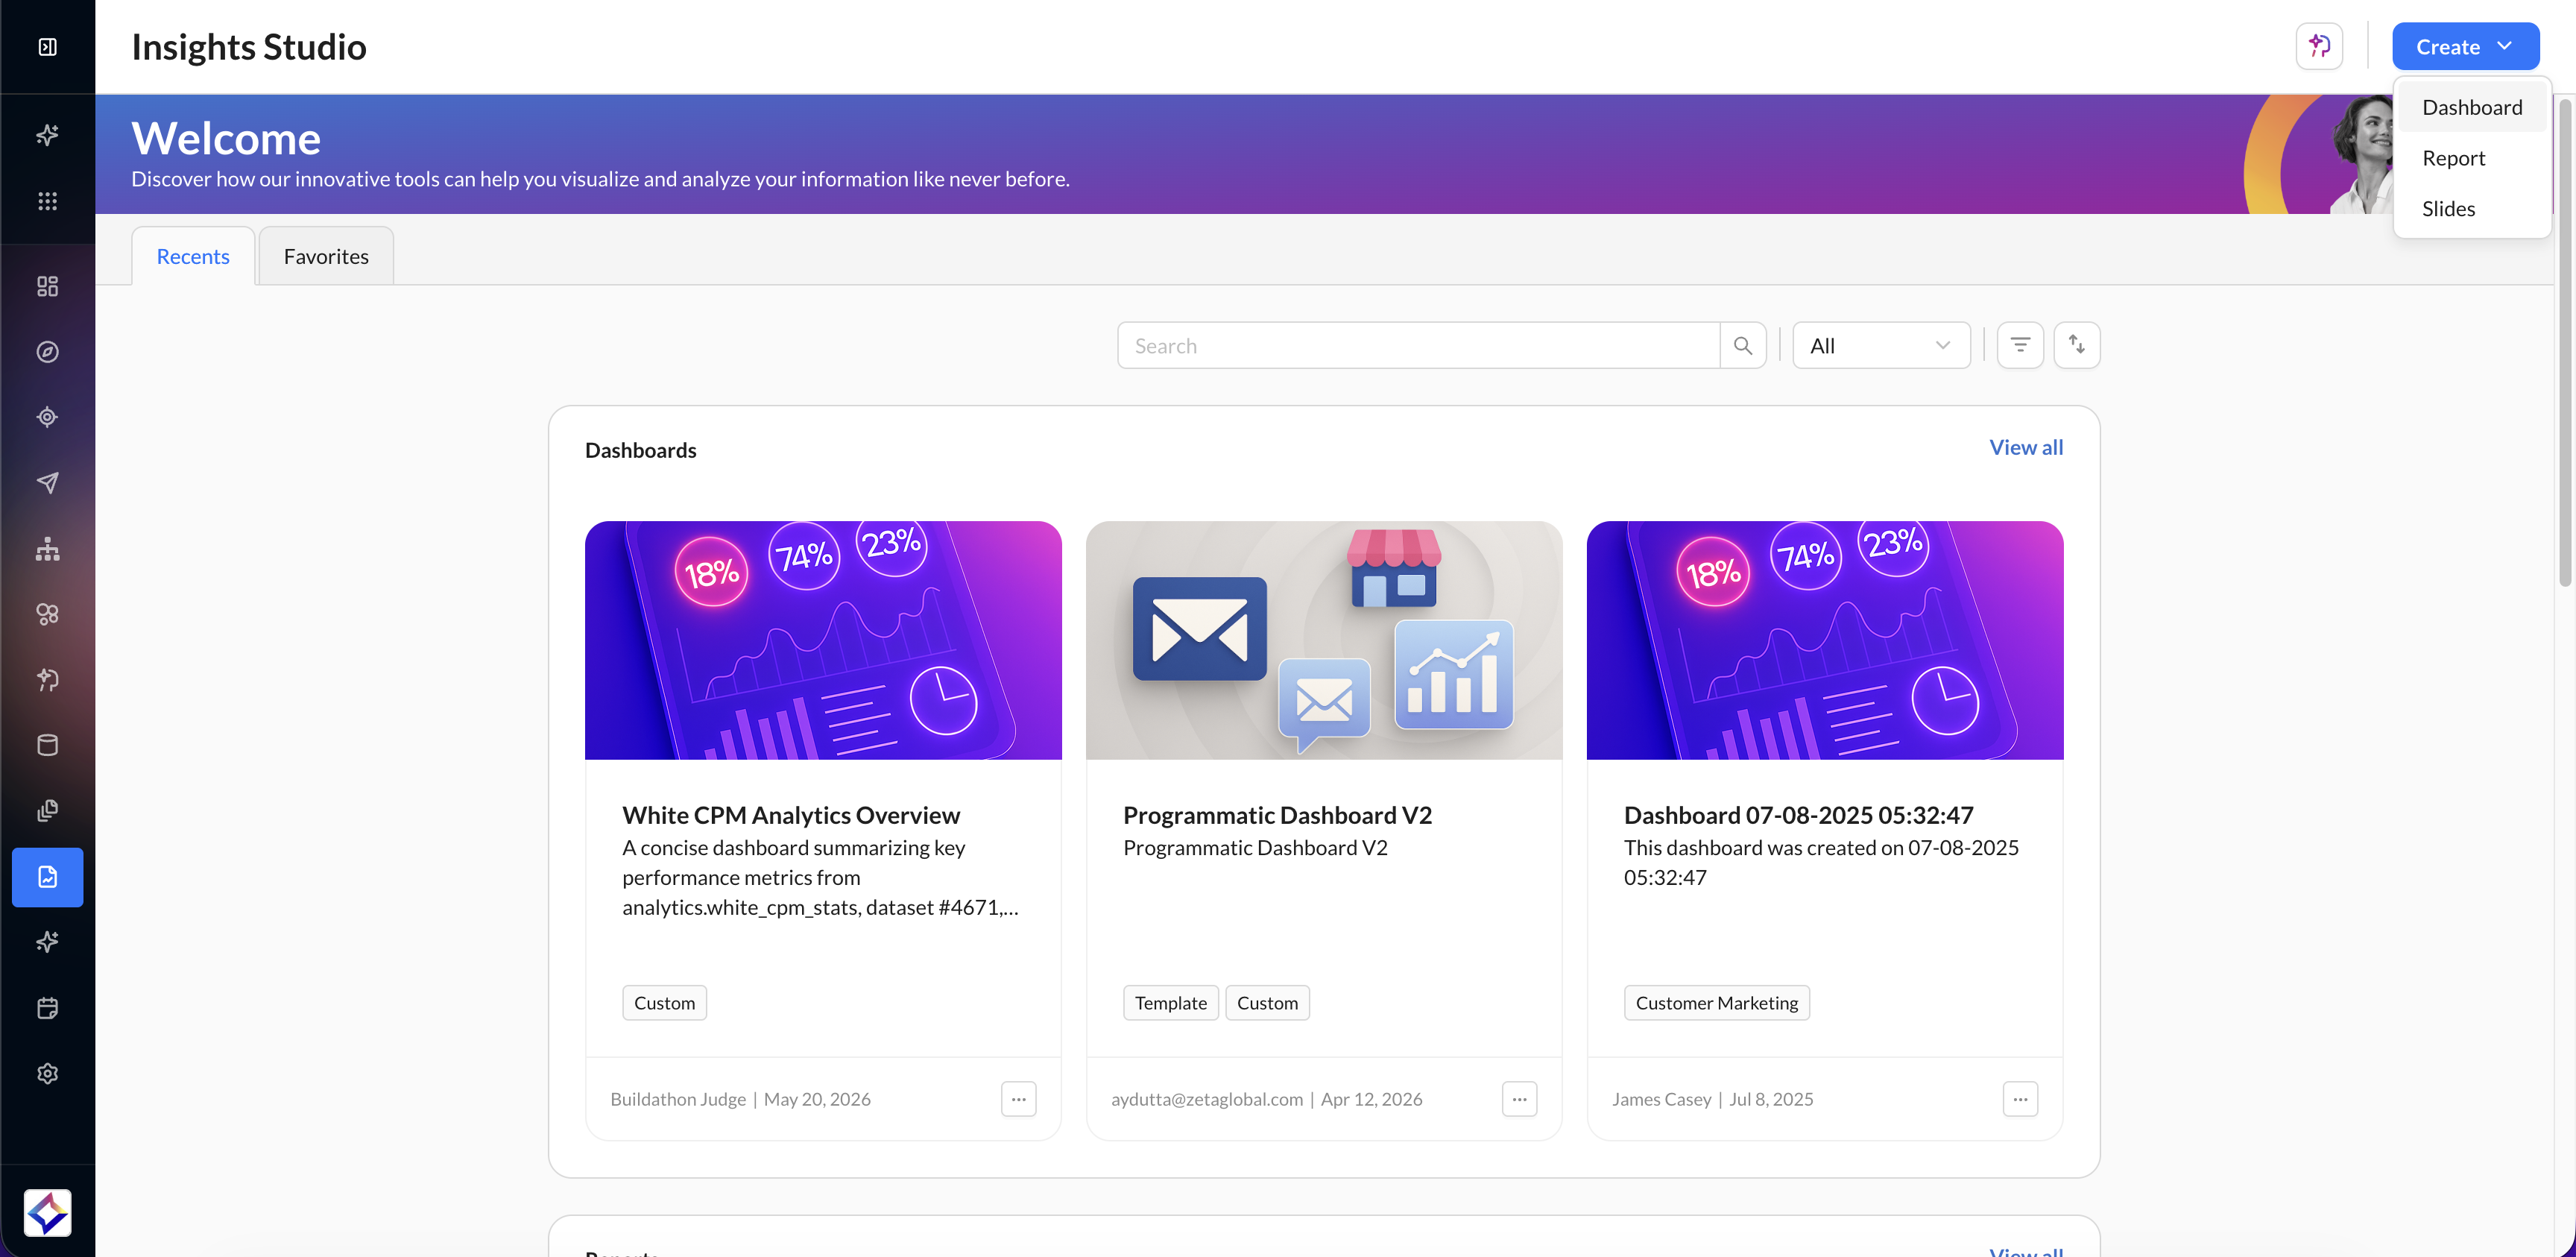This screenshot has width=2576, height=1257.
Task: Open the White CPM Analytics Overview title
Action: [791, 815]
